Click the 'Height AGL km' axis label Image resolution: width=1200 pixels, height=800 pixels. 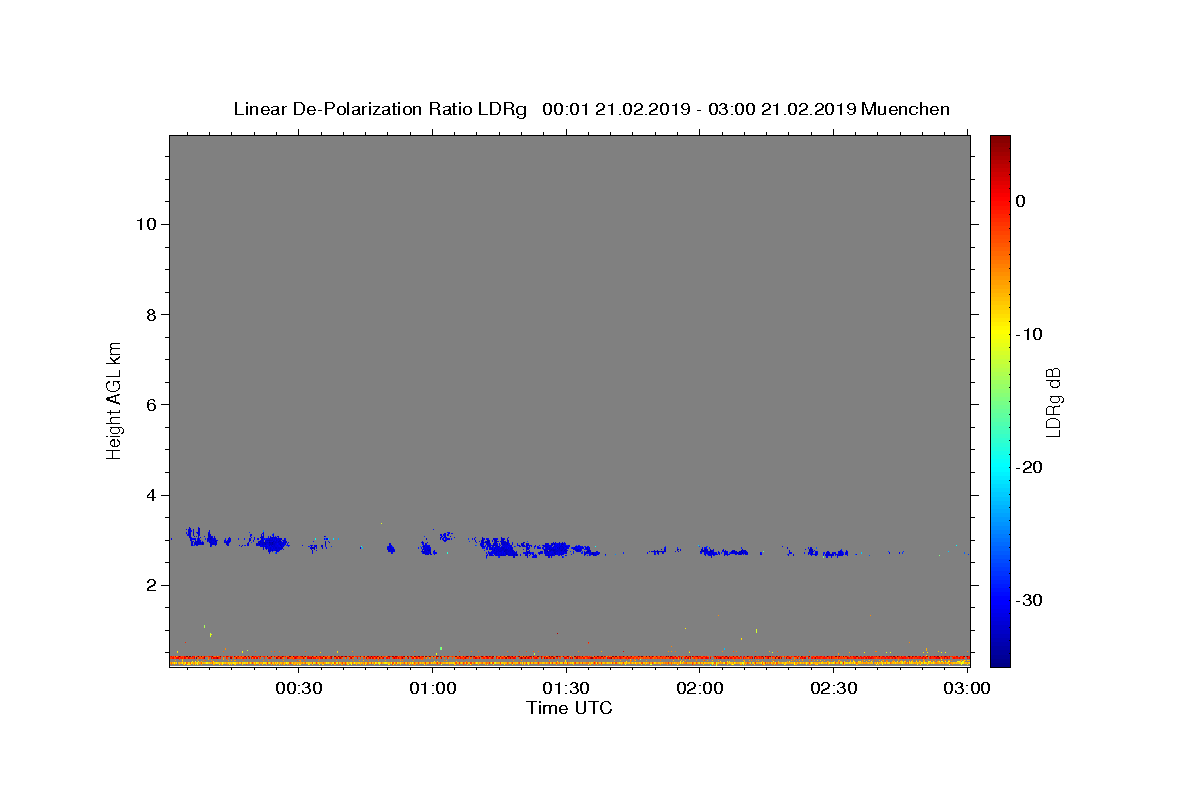(x=114, y=400)
